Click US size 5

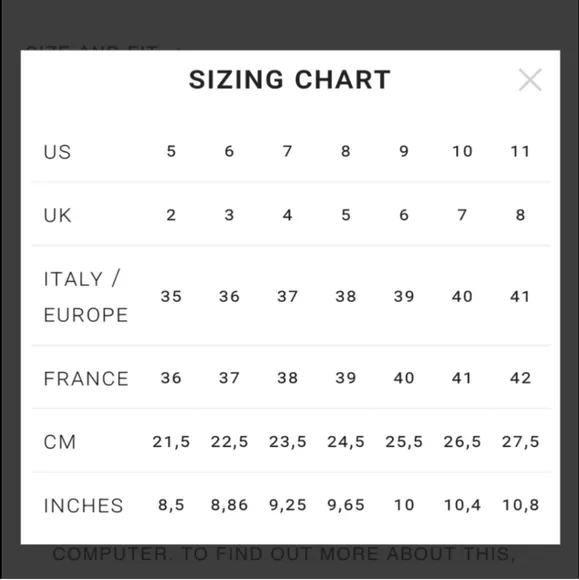tap(171, 151)
